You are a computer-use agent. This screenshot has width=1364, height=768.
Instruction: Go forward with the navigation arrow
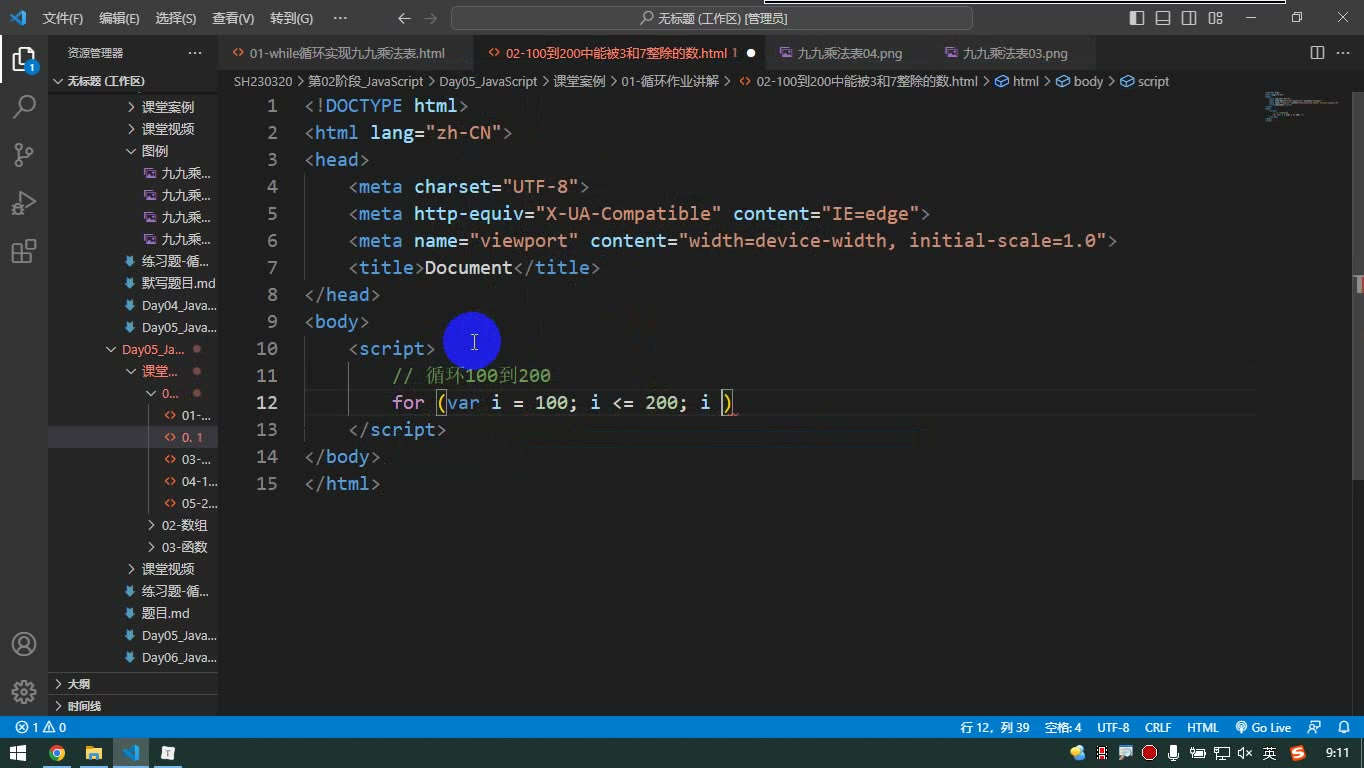click(x=431, y=18)
